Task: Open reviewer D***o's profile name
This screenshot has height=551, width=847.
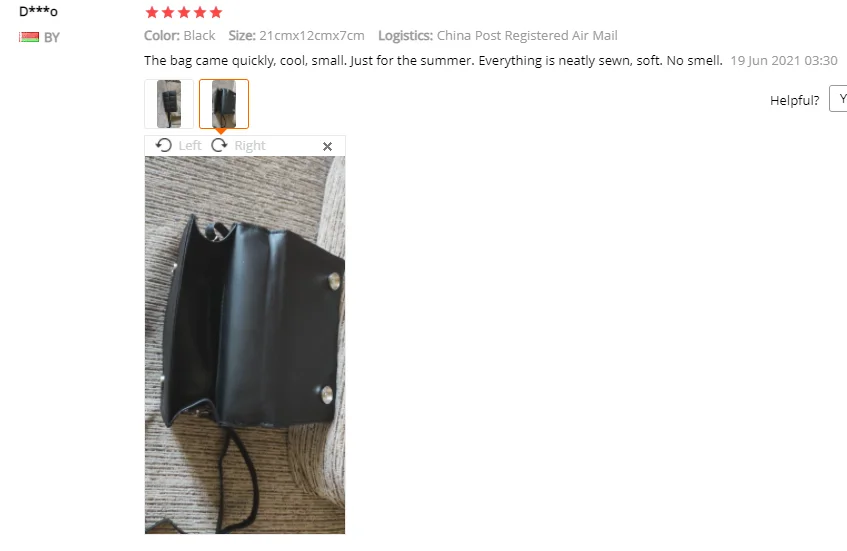Action: (38, 11)
